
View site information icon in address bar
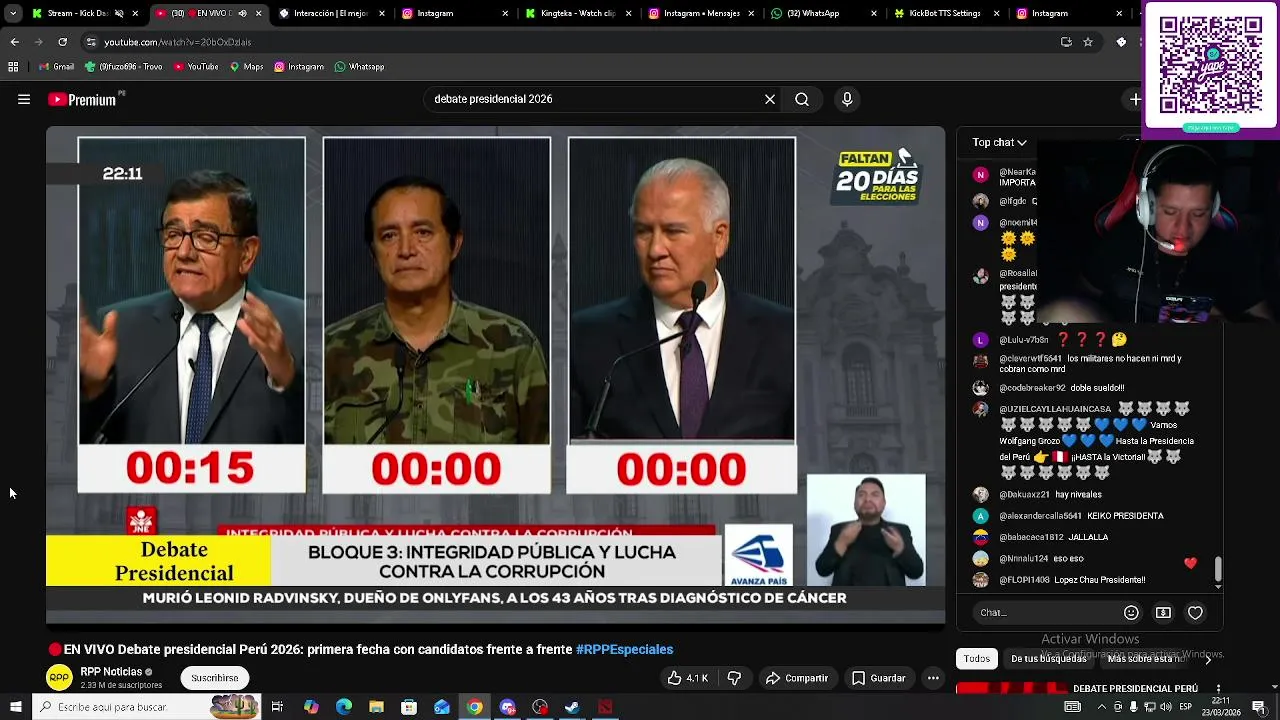click(91, 42)
